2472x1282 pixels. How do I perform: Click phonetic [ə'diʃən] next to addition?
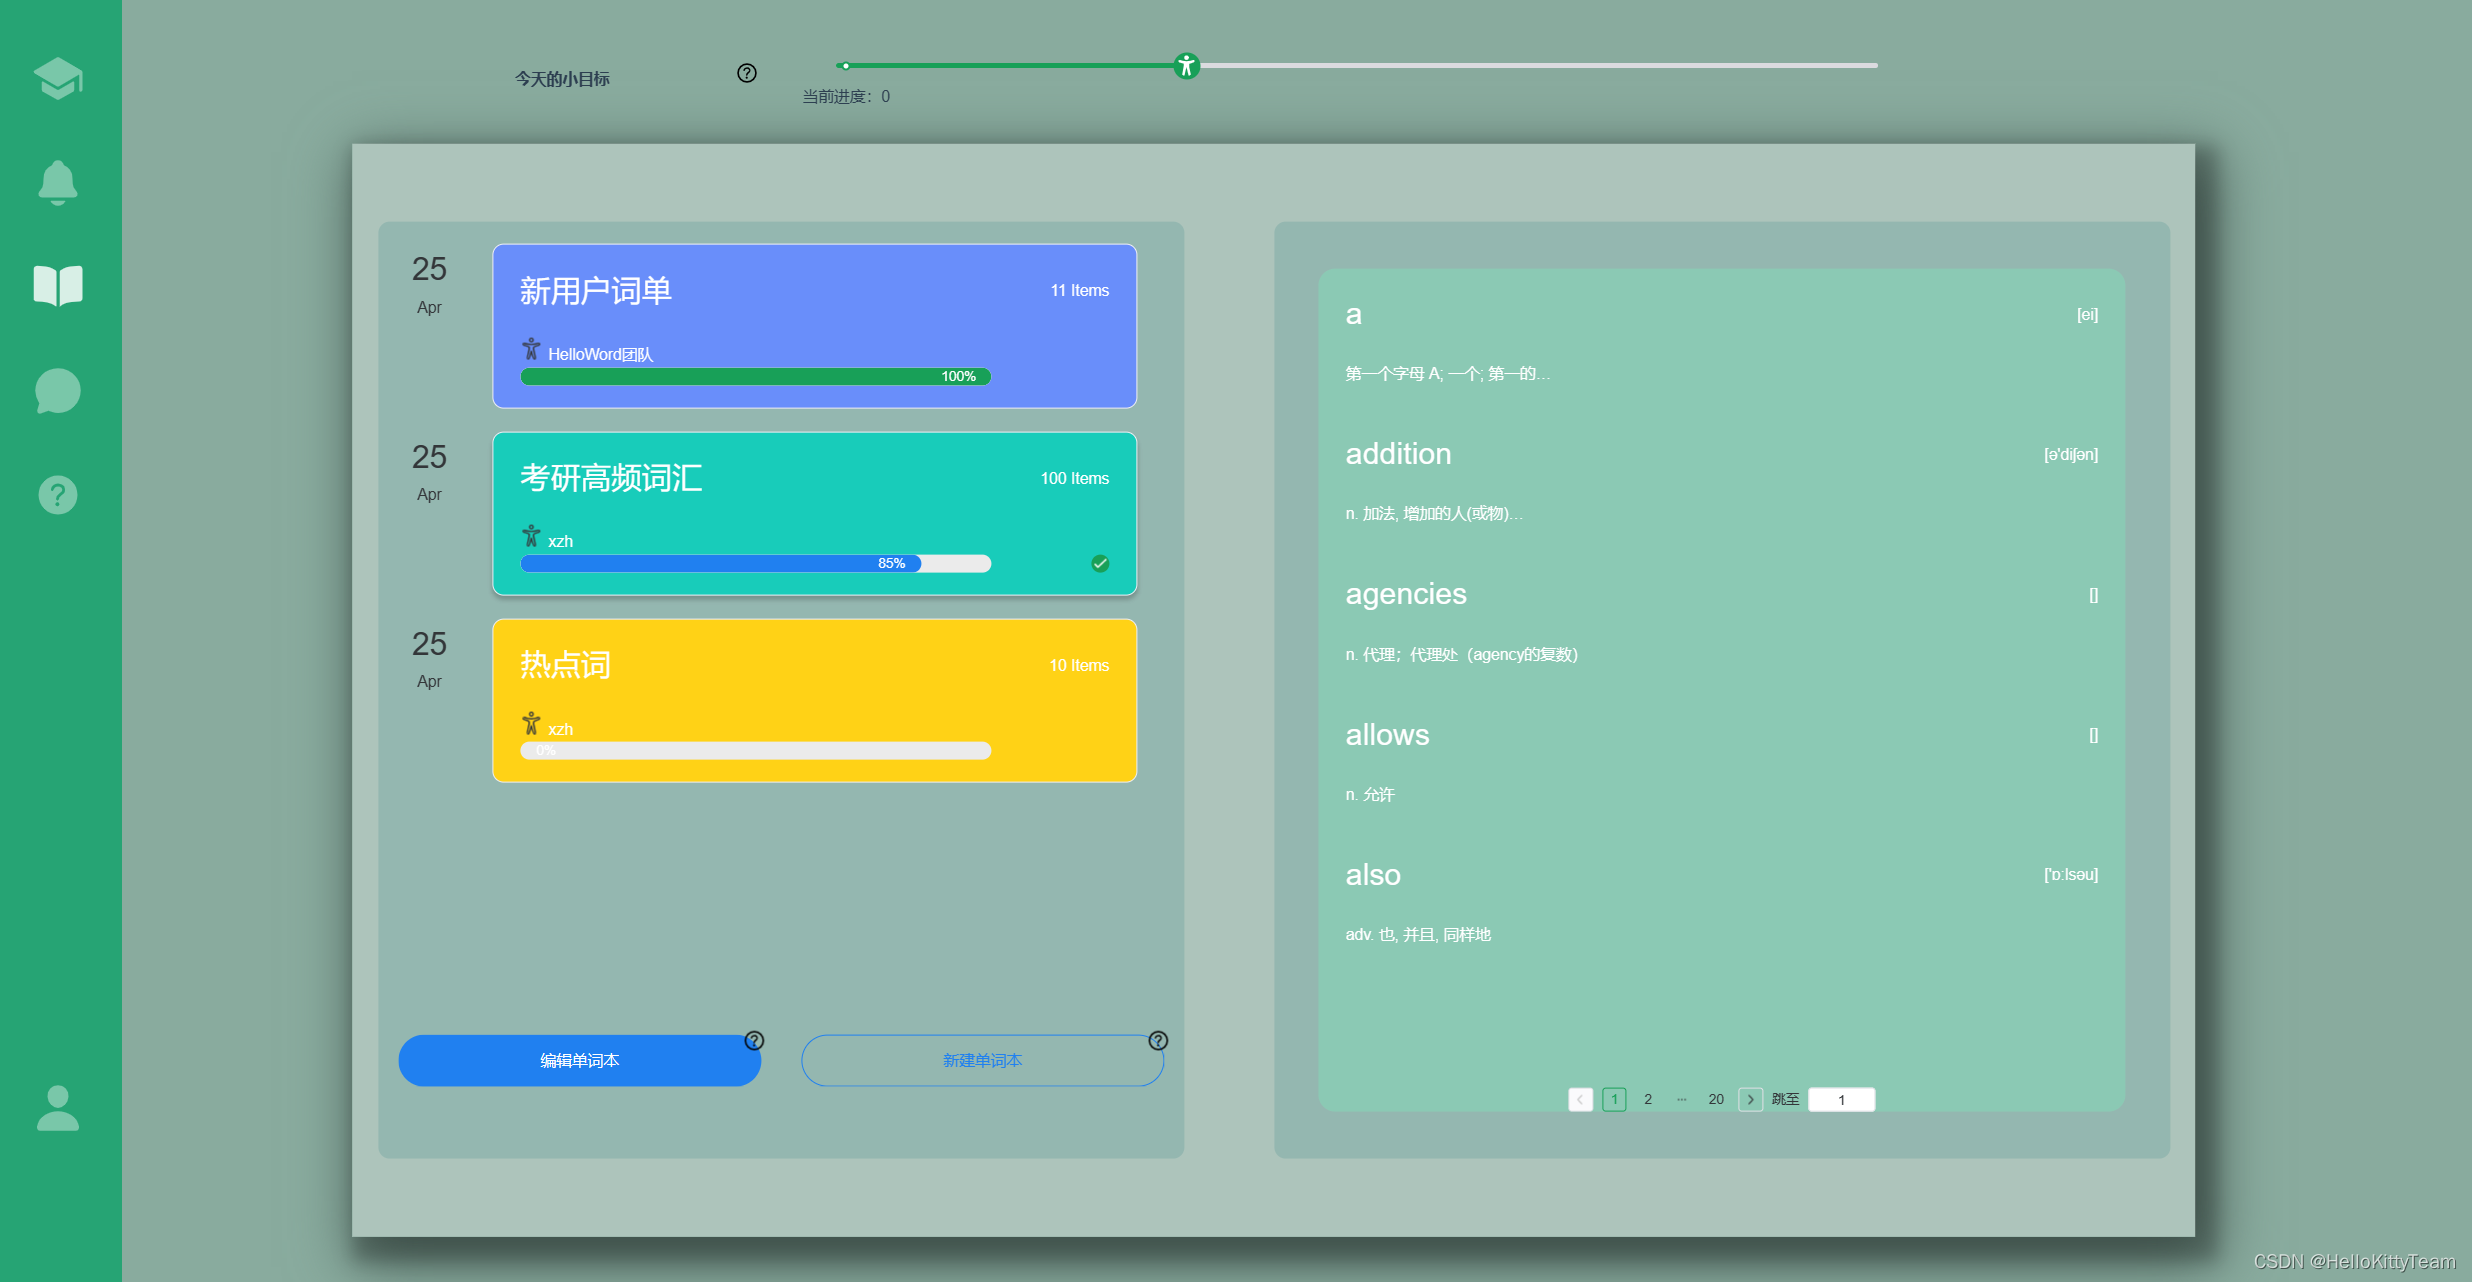(x=2071, y=455)
